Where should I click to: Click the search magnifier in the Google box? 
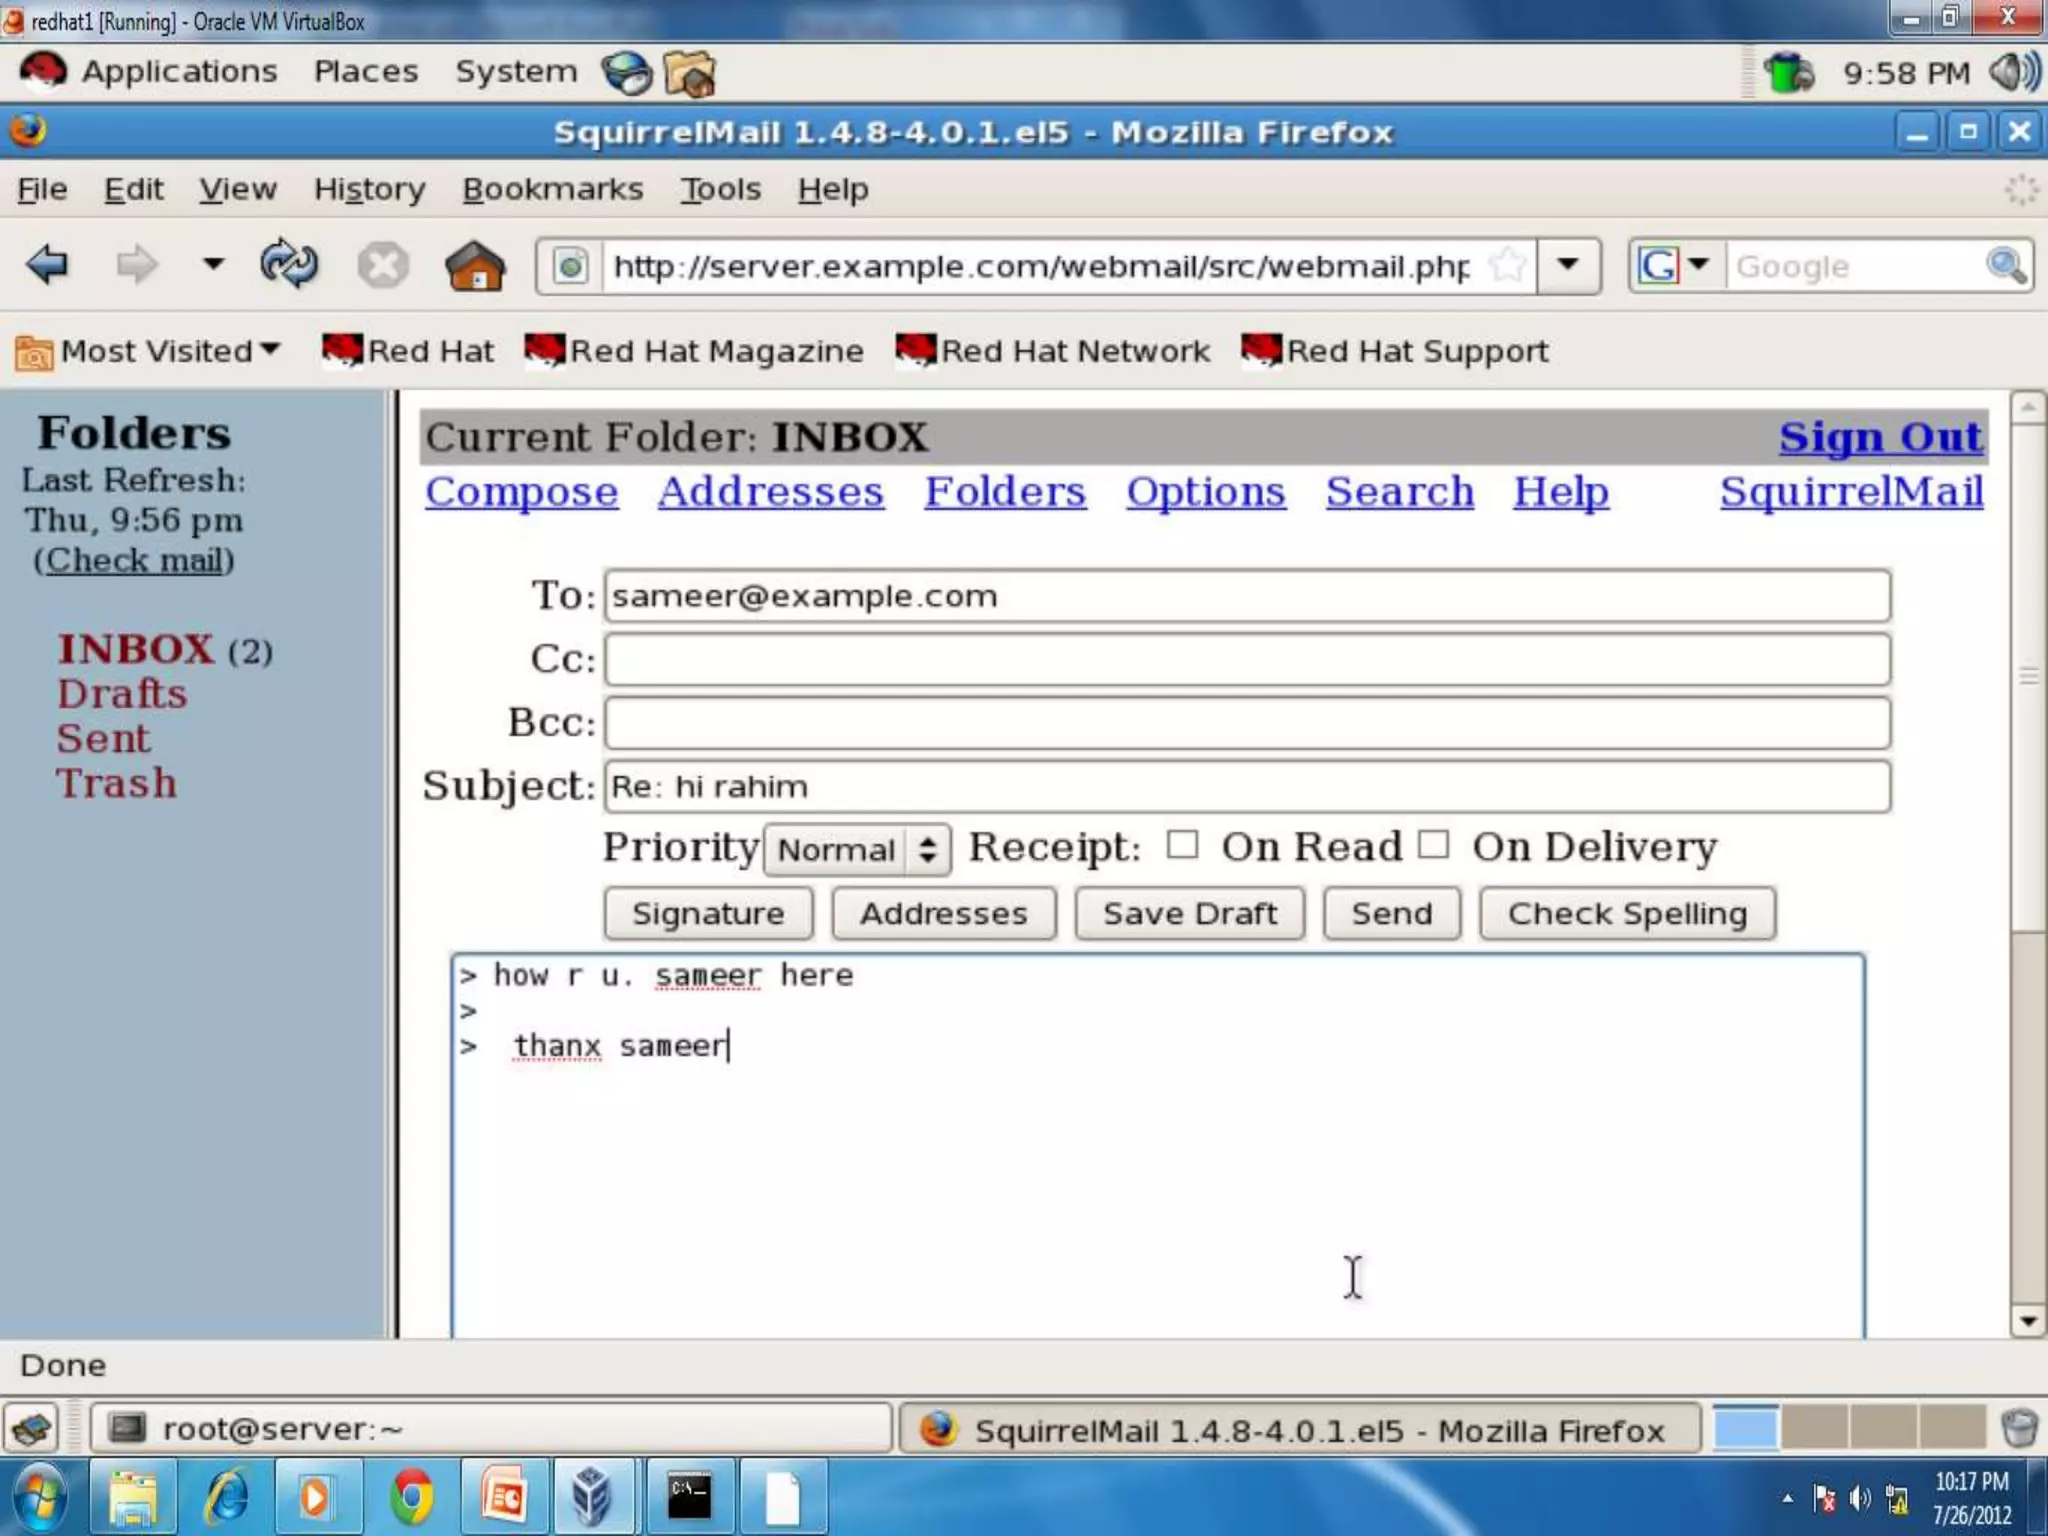(2005, 266)
